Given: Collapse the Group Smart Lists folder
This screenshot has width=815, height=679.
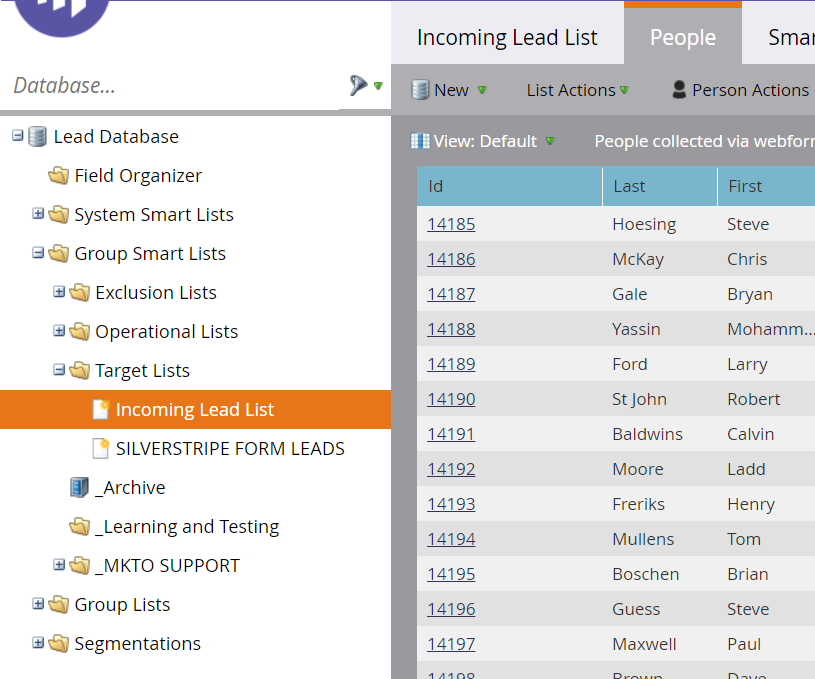Looking at the screenshot, I should point(38,253).
